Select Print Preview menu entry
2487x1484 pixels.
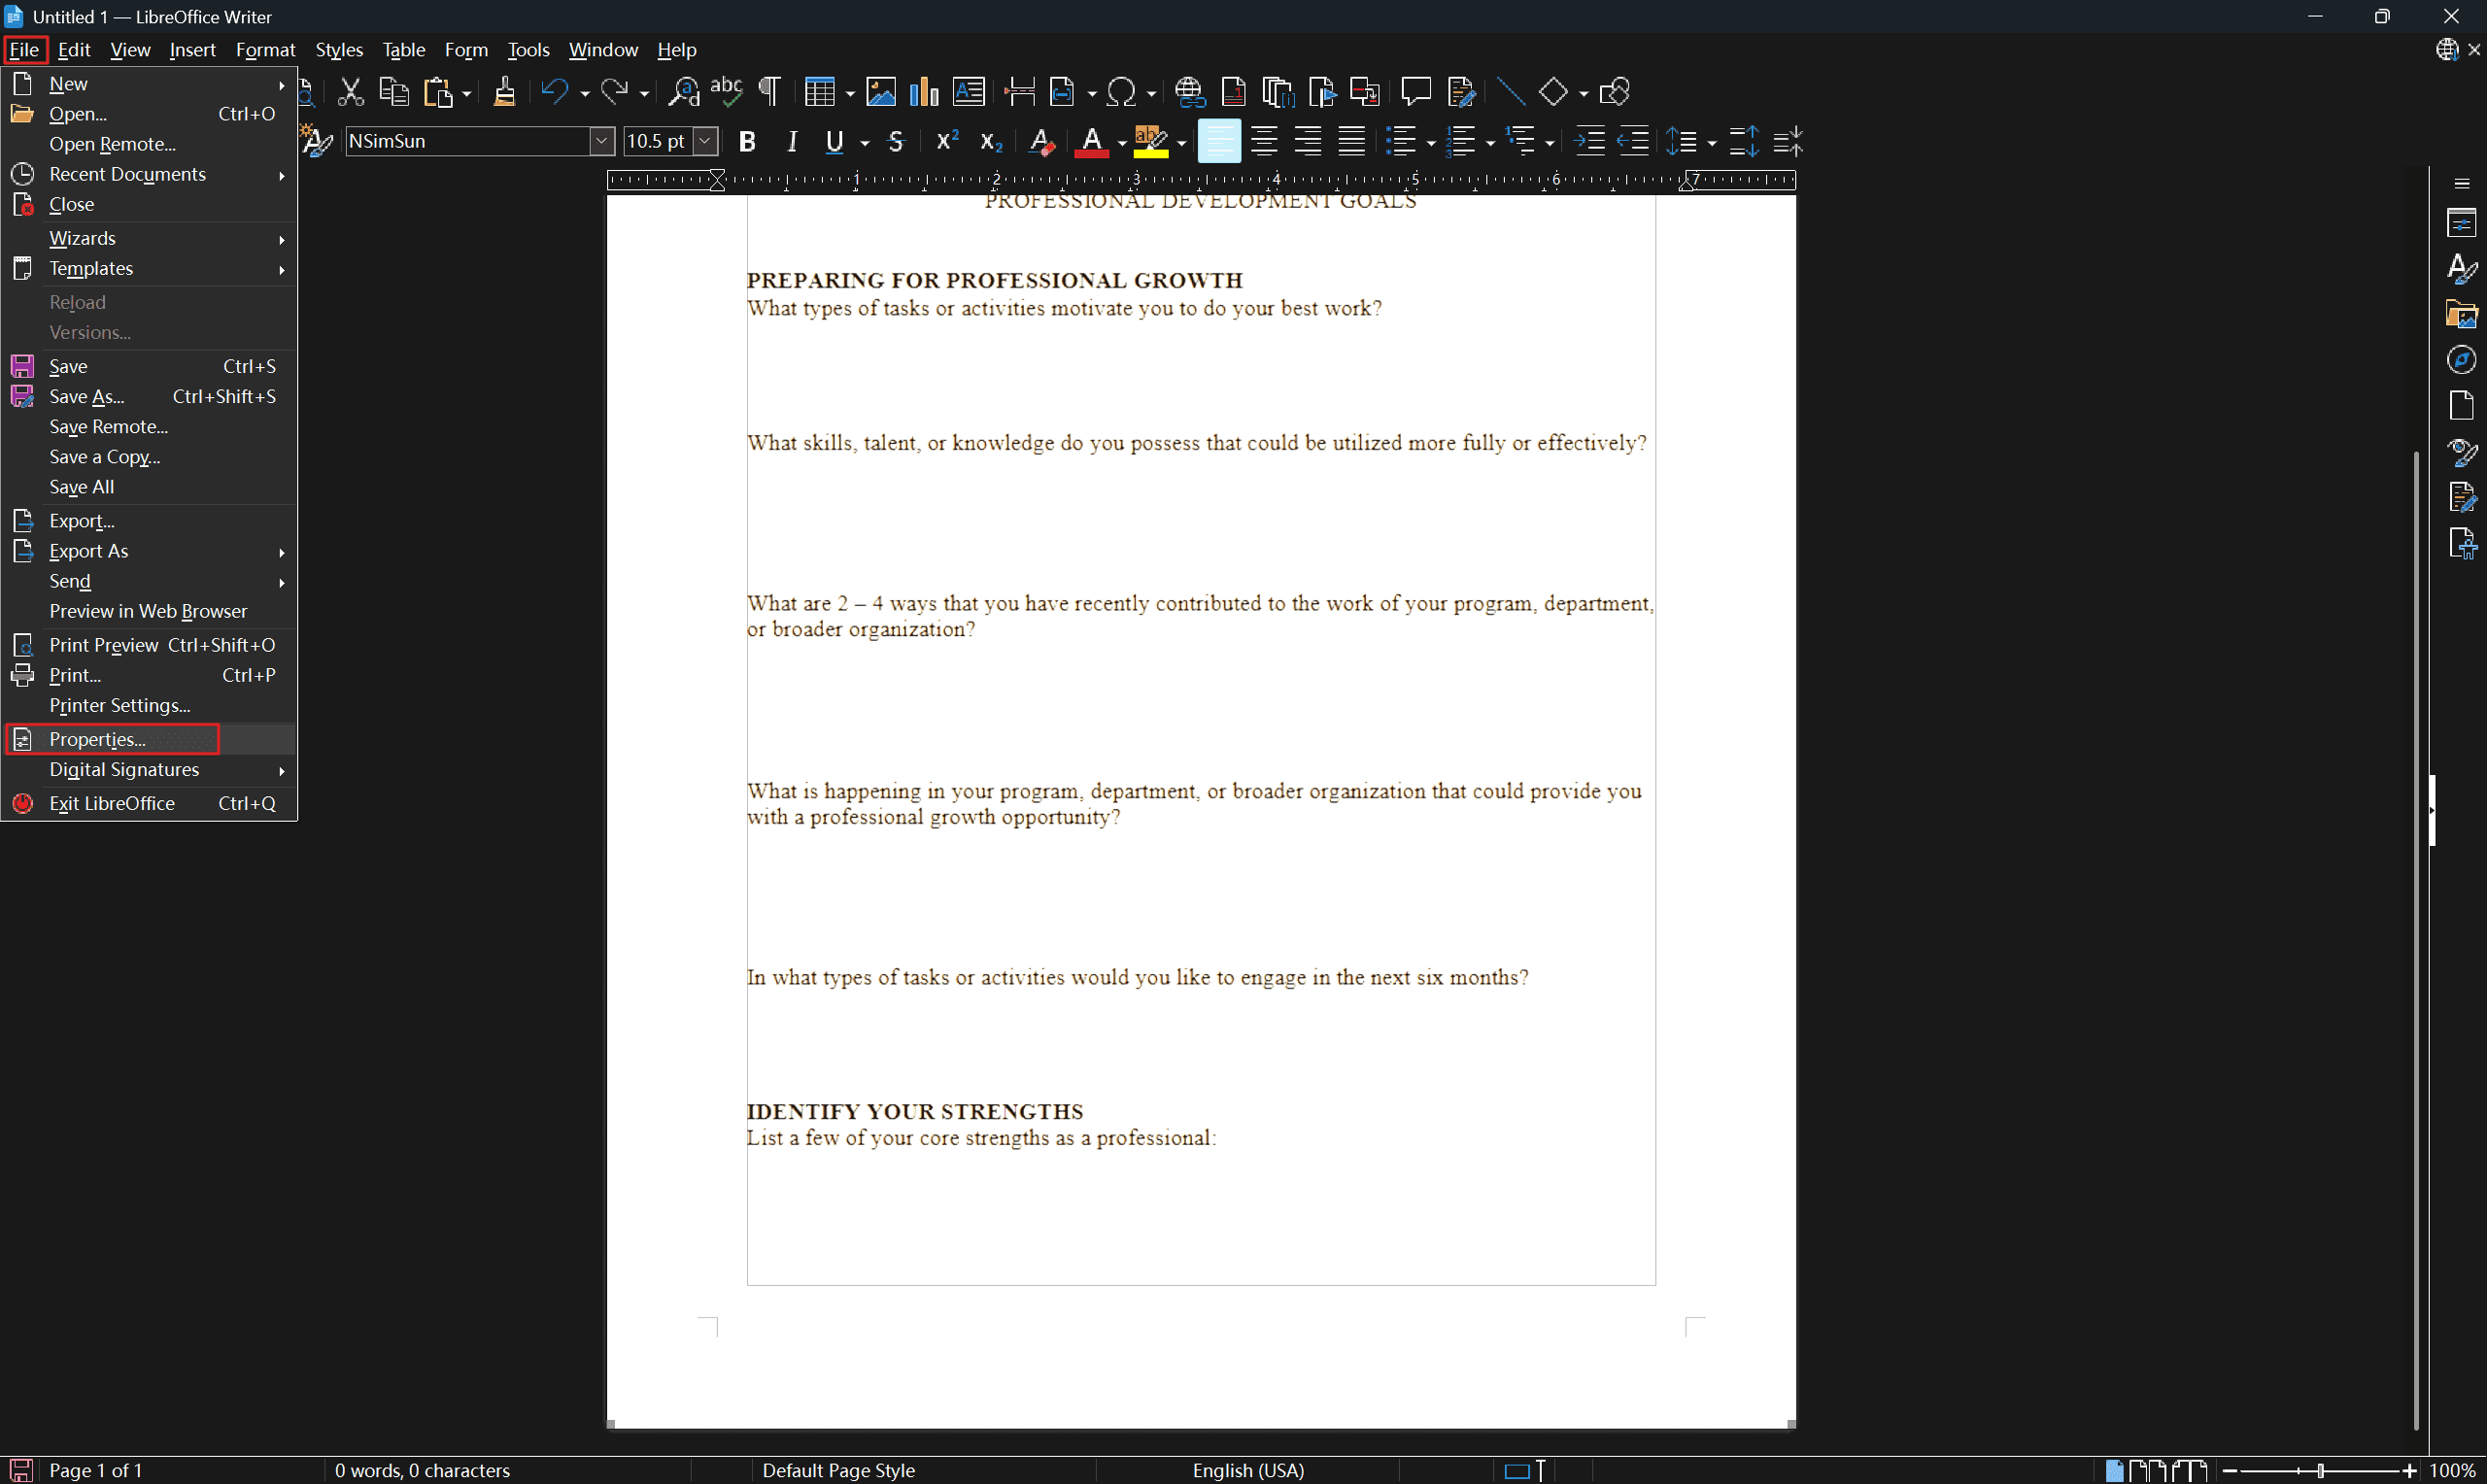(150, 646)
